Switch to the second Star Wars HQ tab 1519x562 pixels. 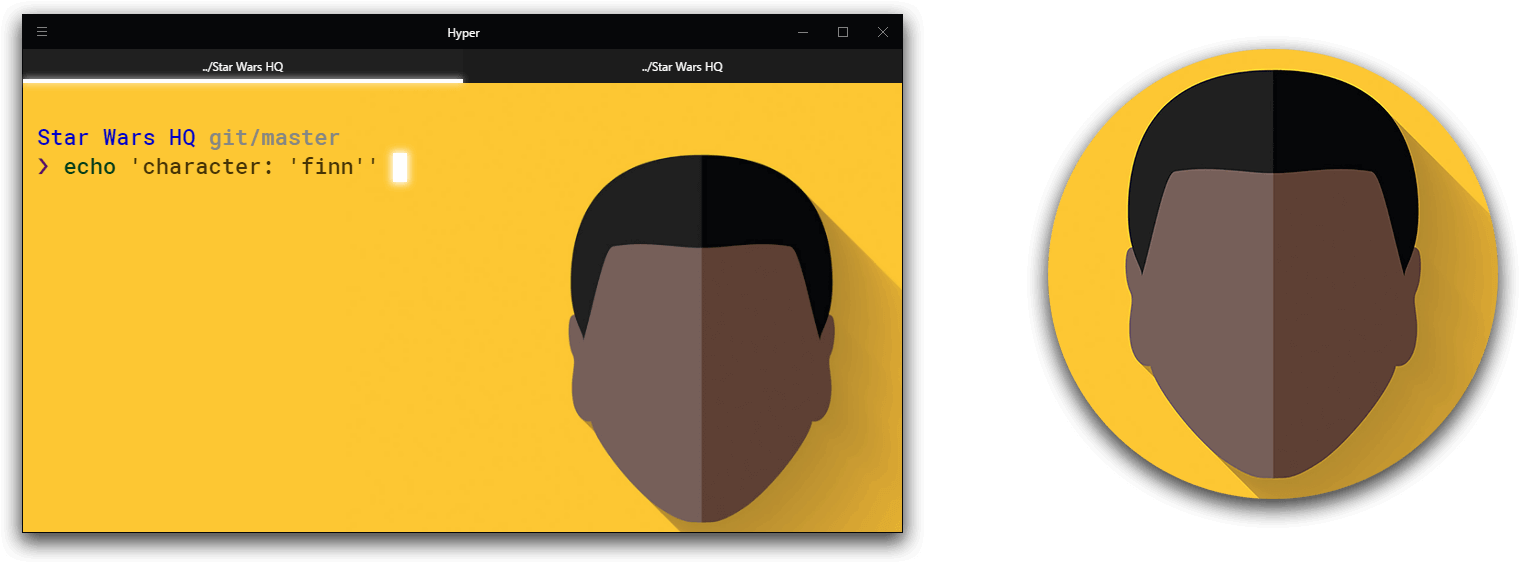coord(682,67)
